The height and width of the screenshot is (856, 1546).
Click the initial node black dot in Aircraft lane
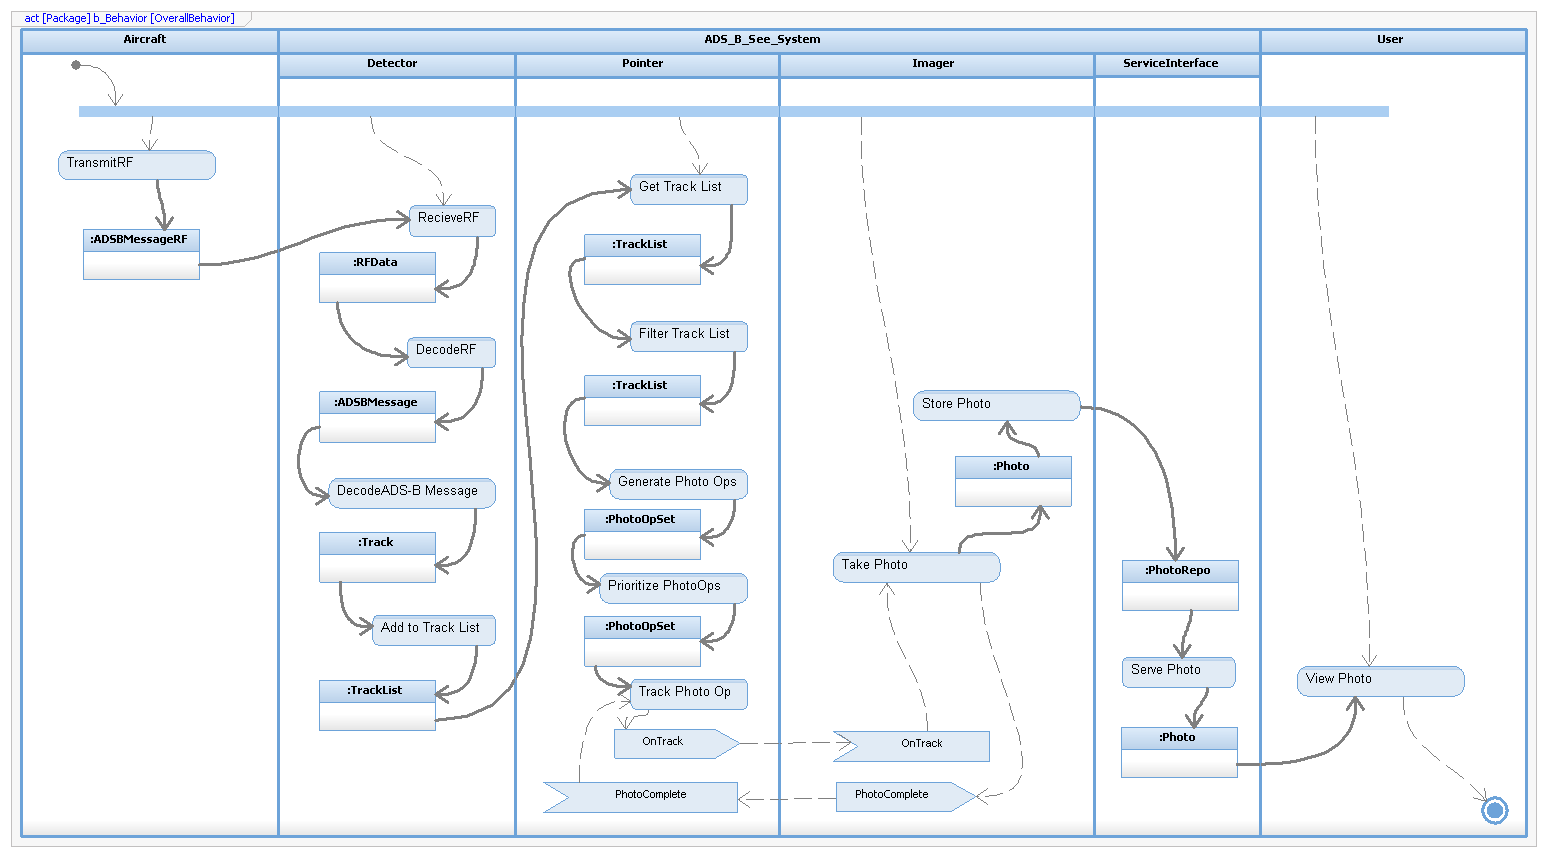pyautogui.click(x=76, y=65)
